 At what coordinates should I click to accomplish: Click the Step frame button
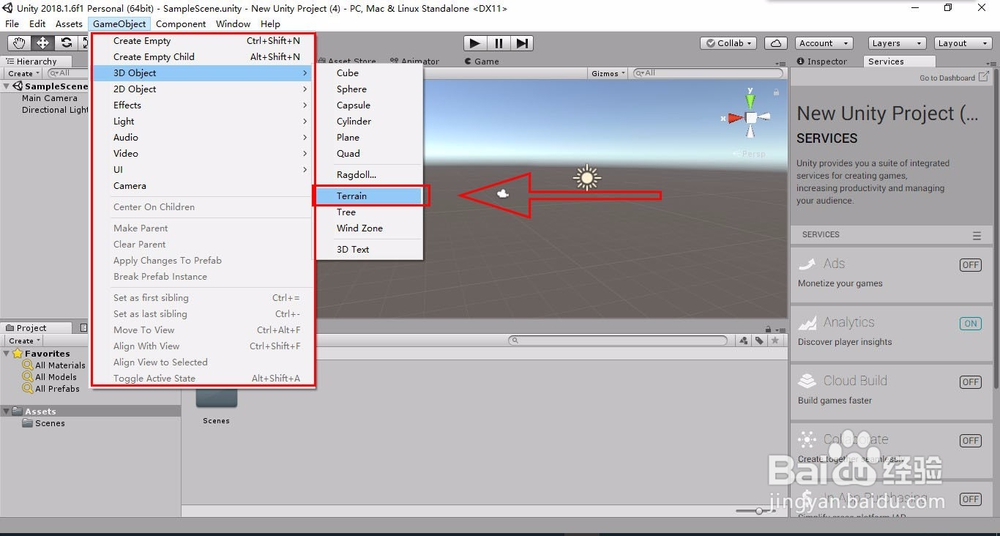(x=522, y=43)
